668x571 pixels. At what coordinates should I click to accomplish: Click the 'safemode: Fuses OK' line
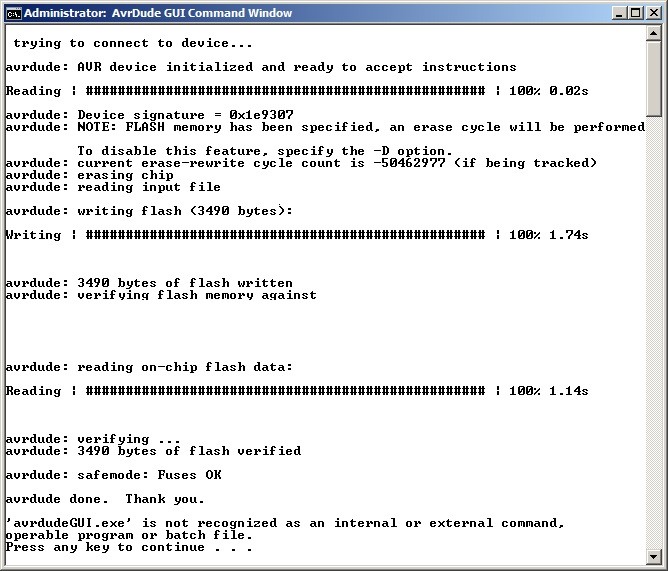coord(114,475)
